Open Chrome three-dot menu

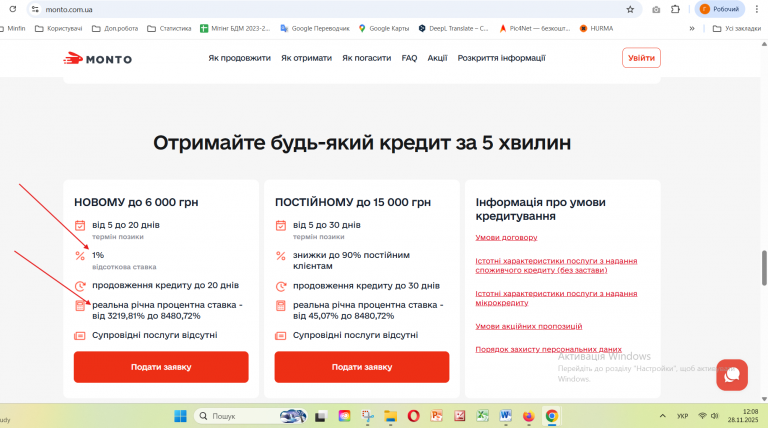pyautogui.click(x=756, y=9)
